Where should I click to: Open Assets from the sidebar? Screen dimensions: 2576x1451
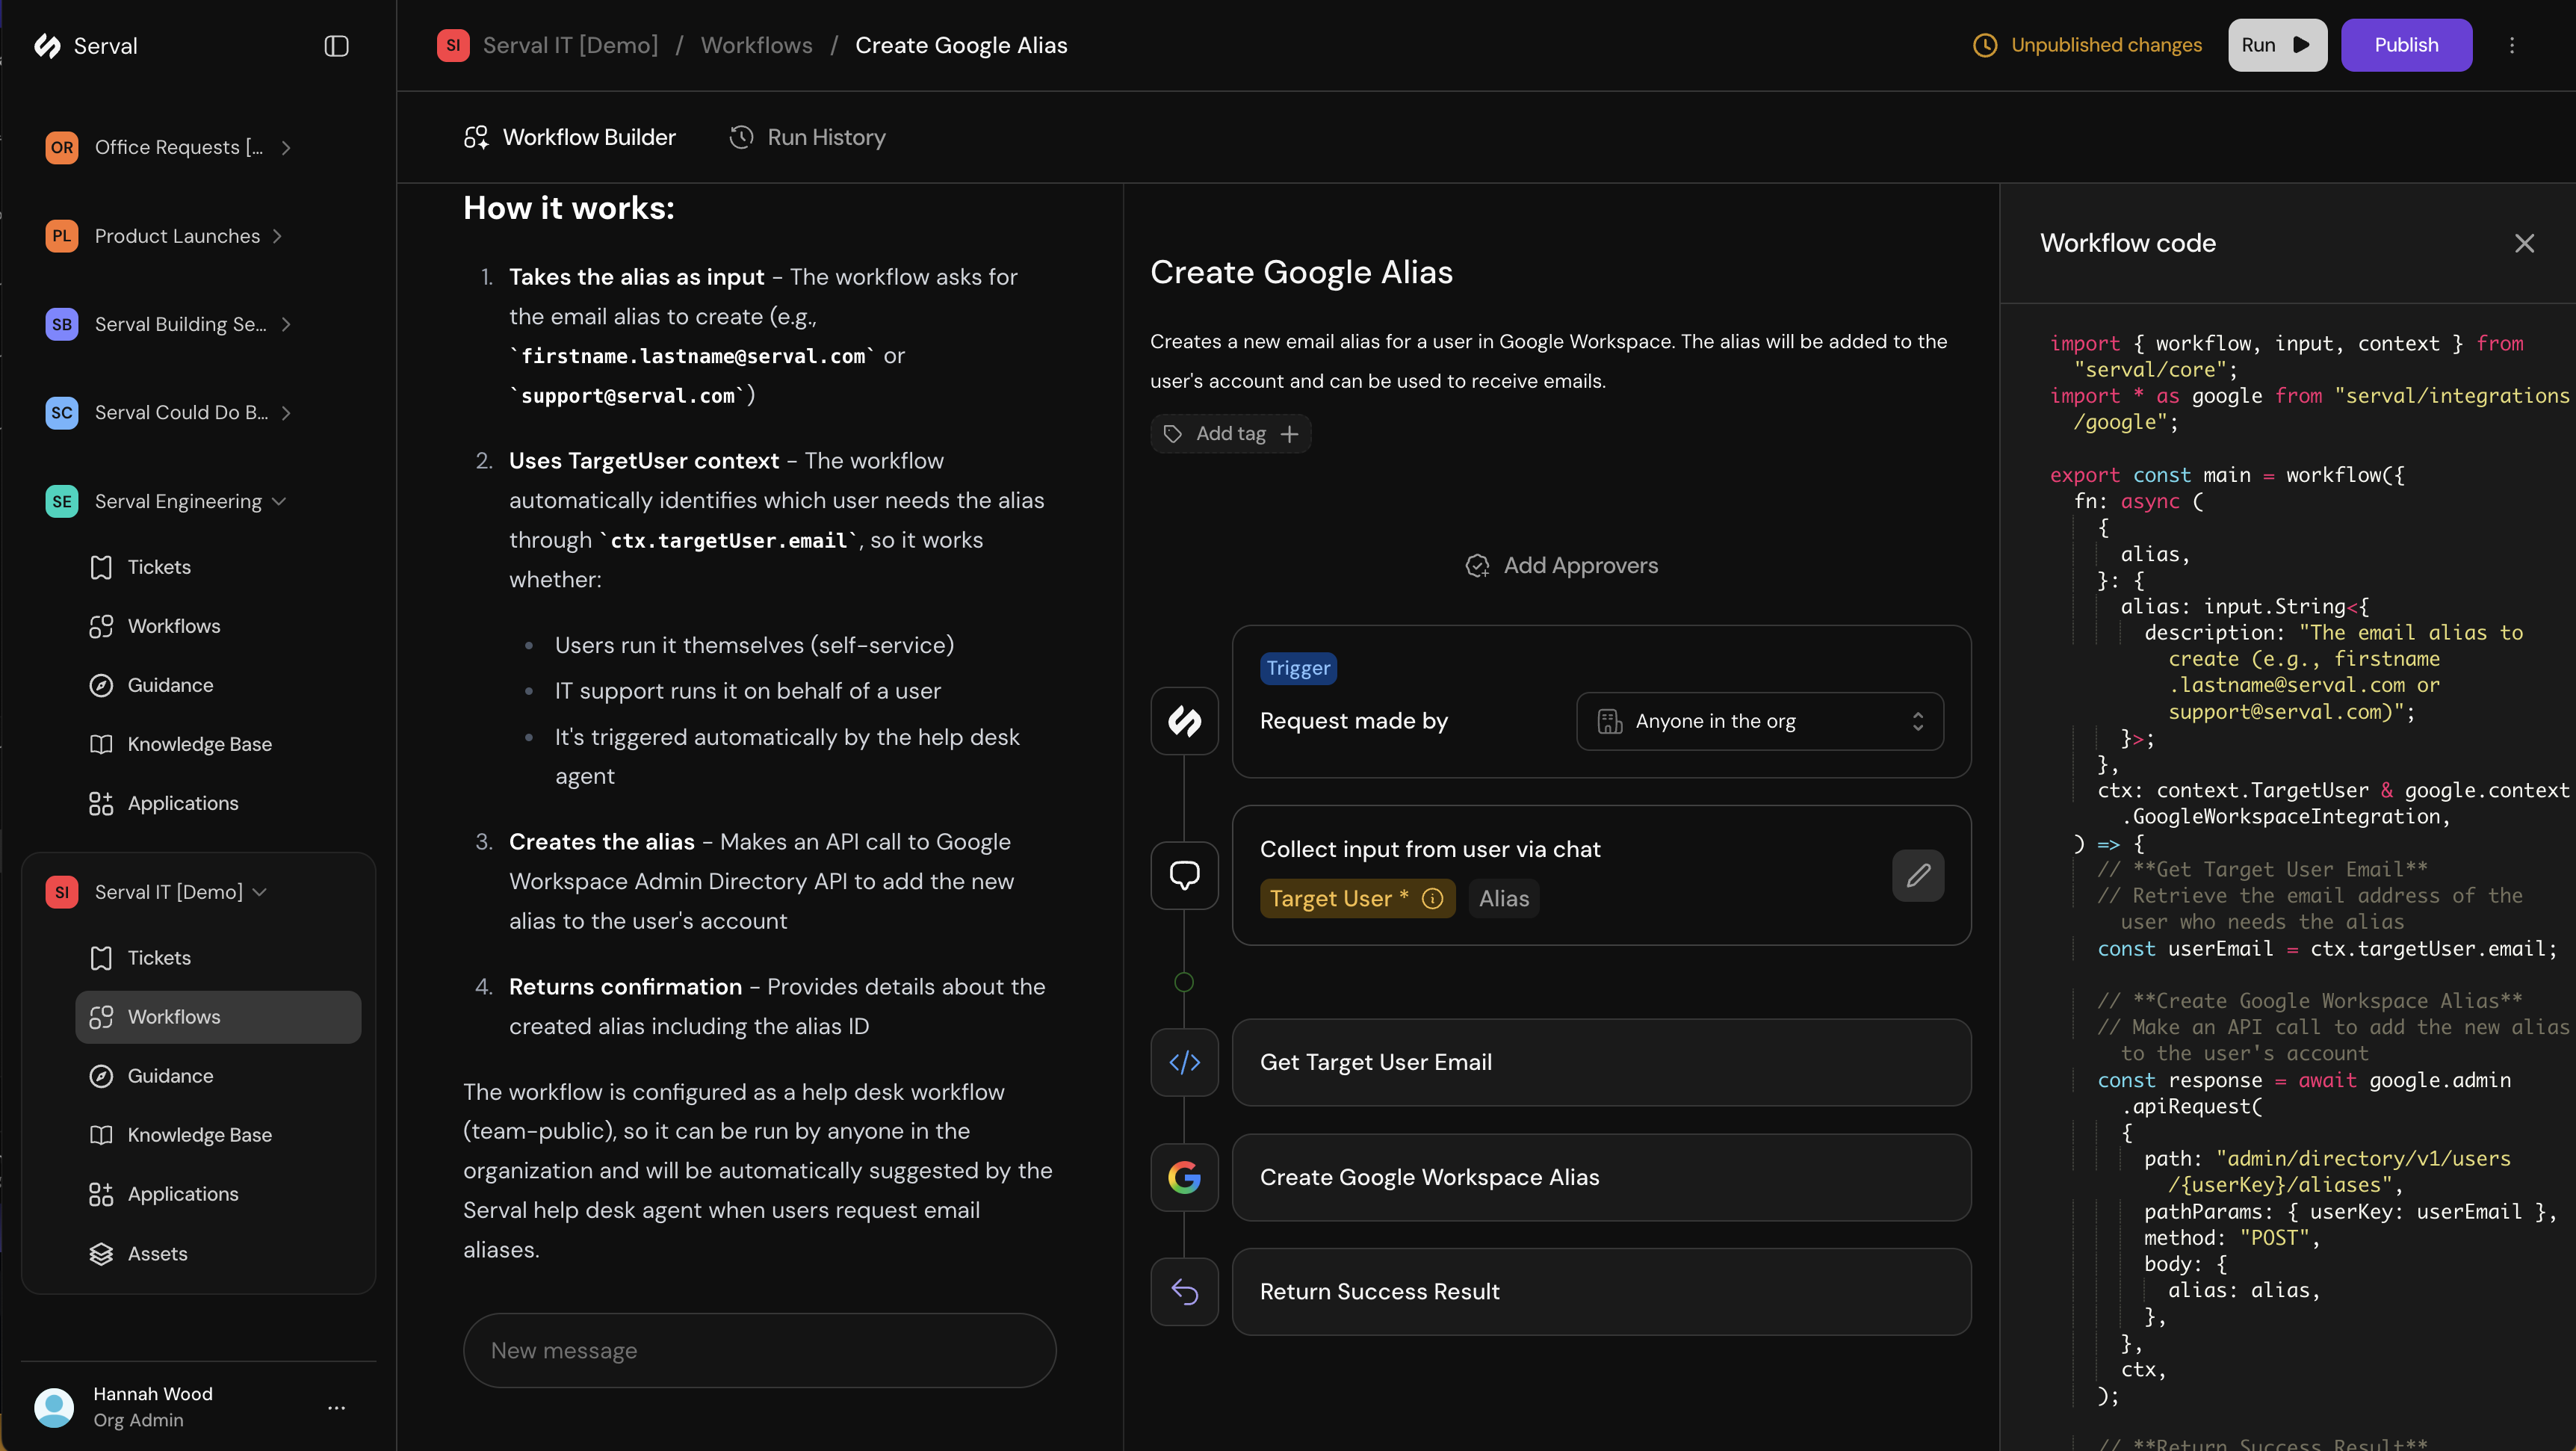156,1253
